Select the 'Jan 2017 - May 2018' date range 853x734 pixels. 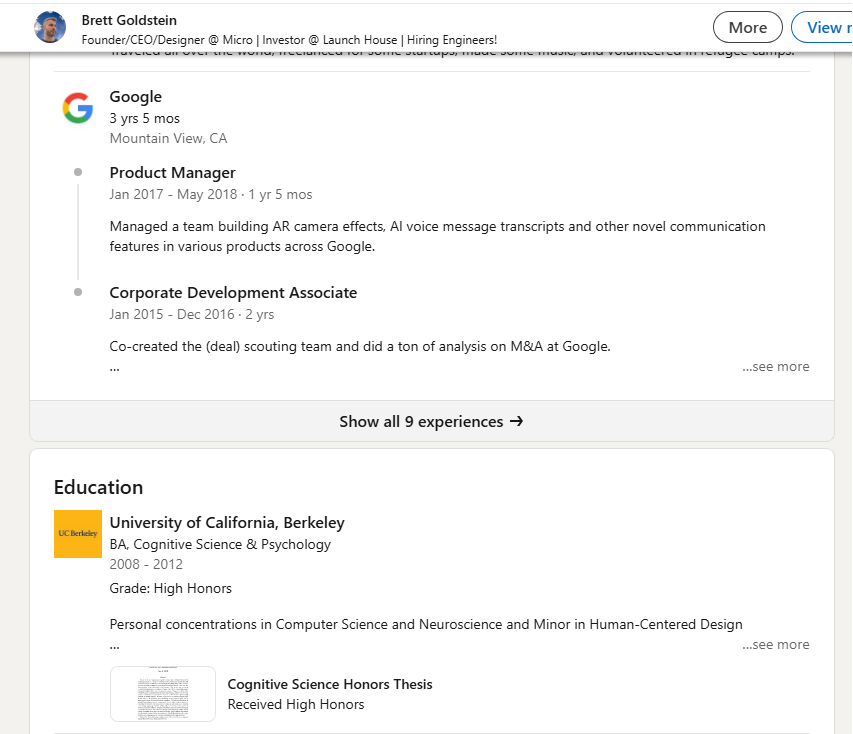pos(173,194)
